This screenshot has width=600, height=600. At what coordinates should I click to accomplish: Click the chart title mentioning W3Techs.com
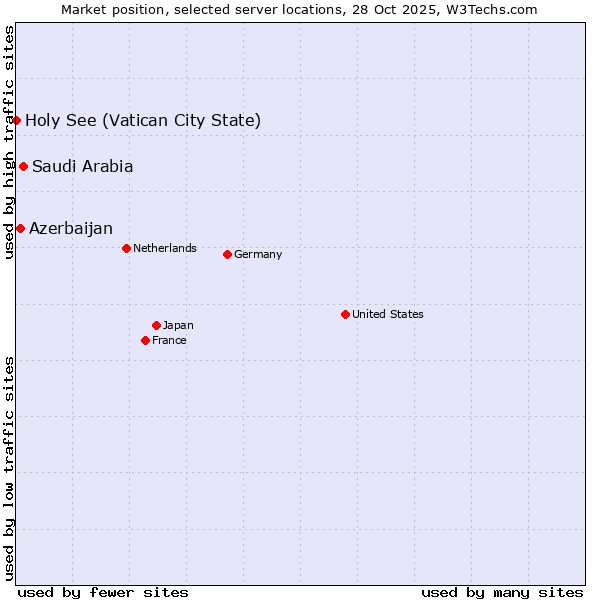[x=299, y=9]
